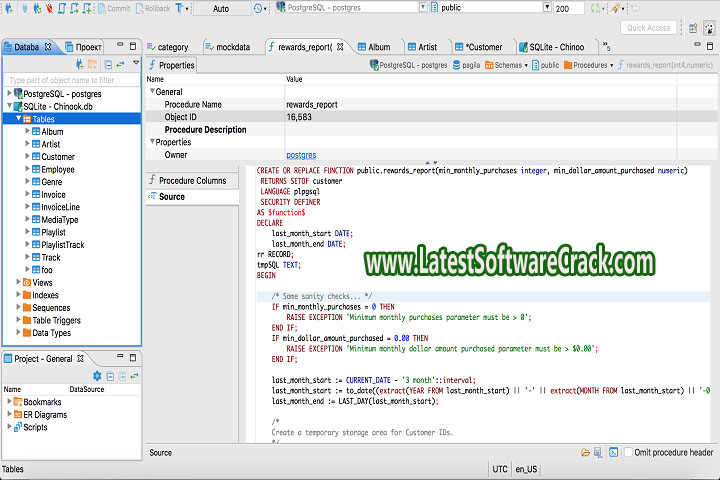Click the Commit toolbar button

[112, 8]
